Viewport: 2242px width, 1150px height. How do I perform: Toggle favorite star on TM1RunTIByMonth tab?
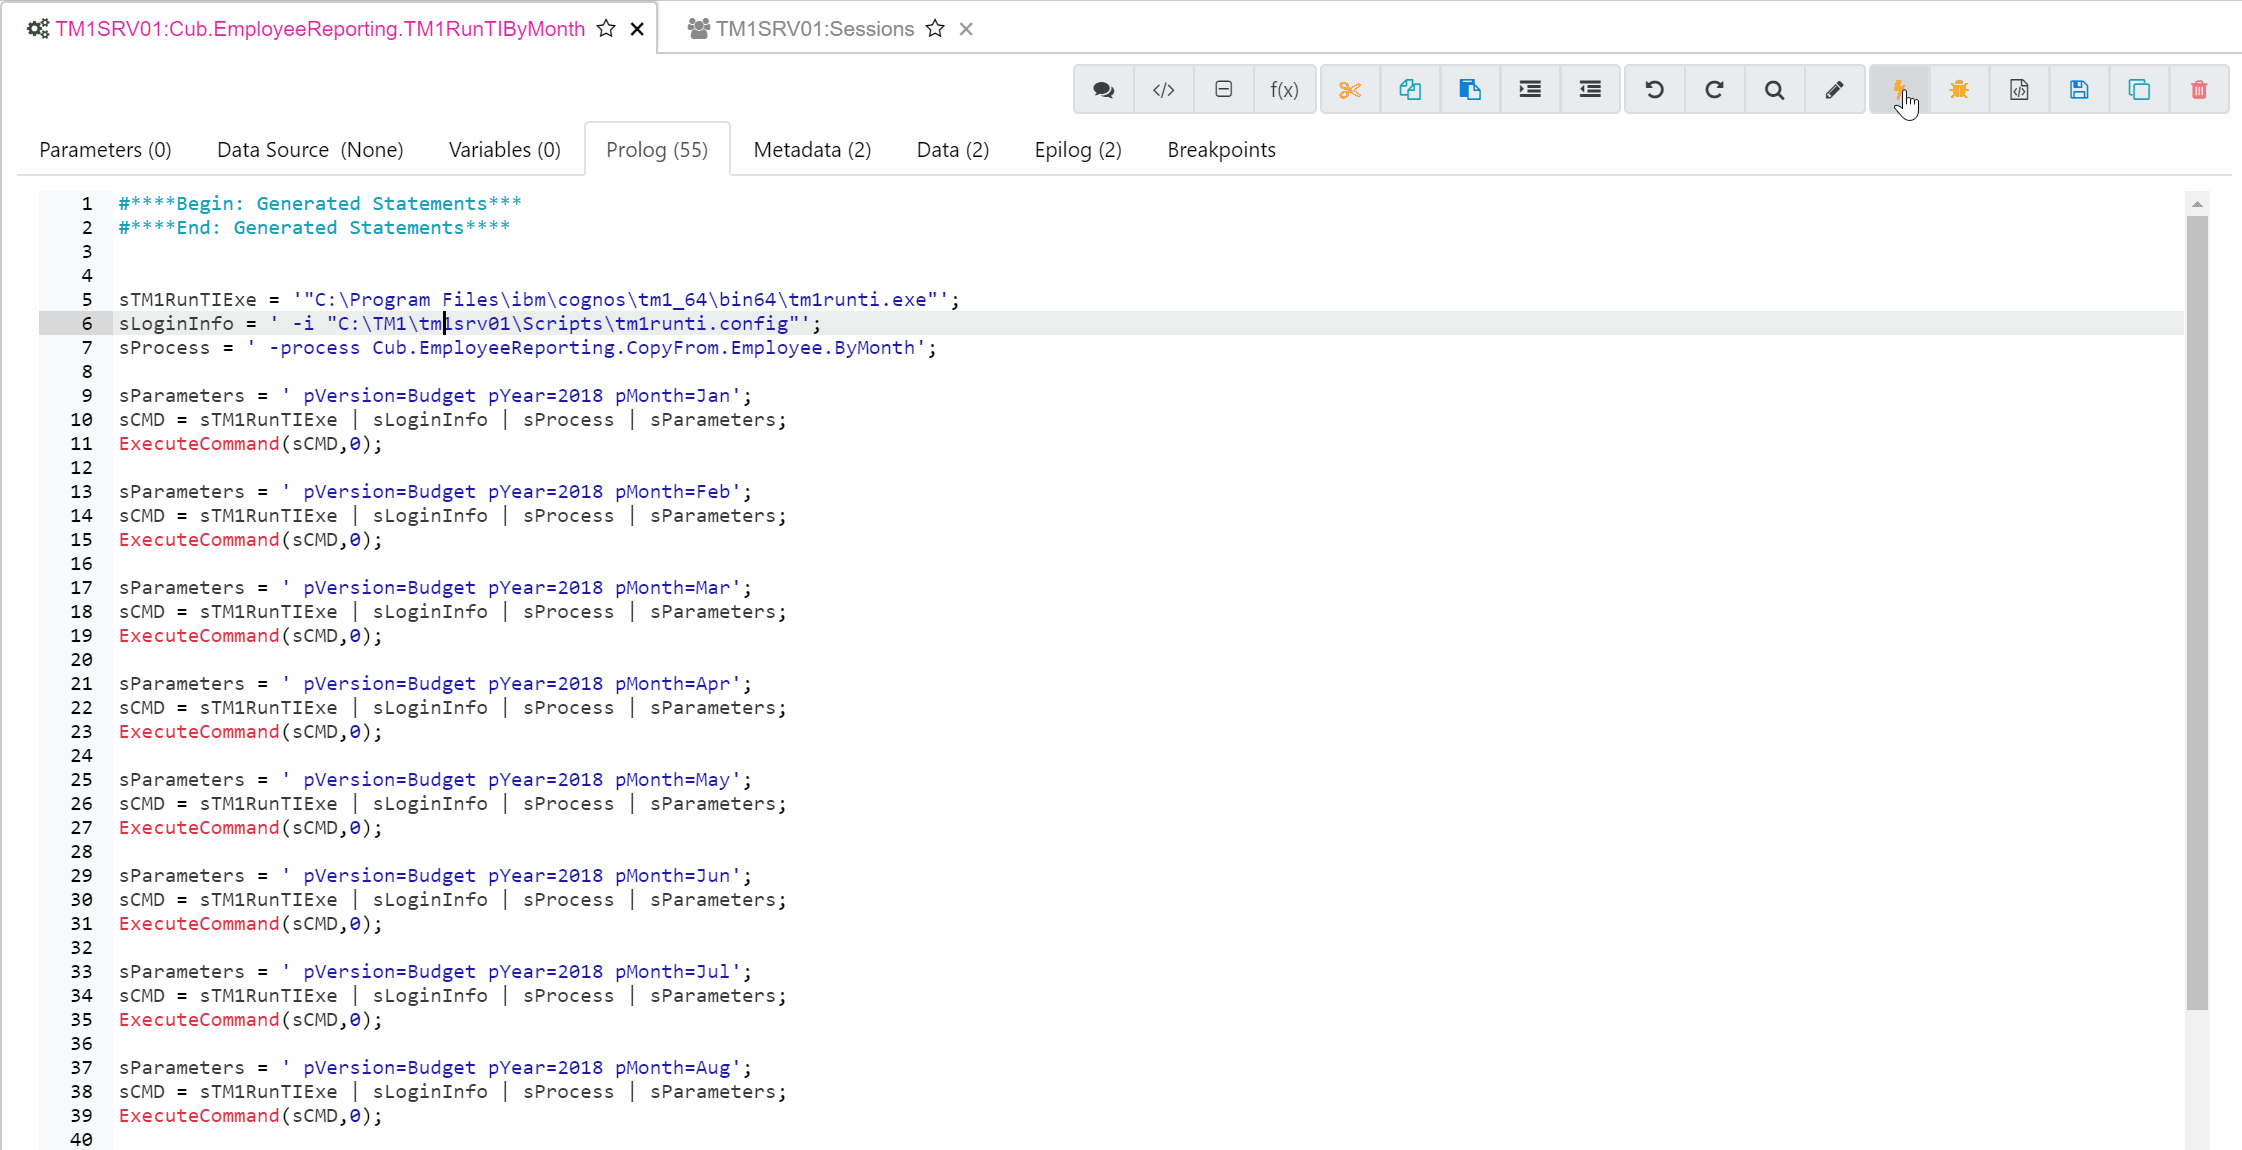(x=606, y=29)
